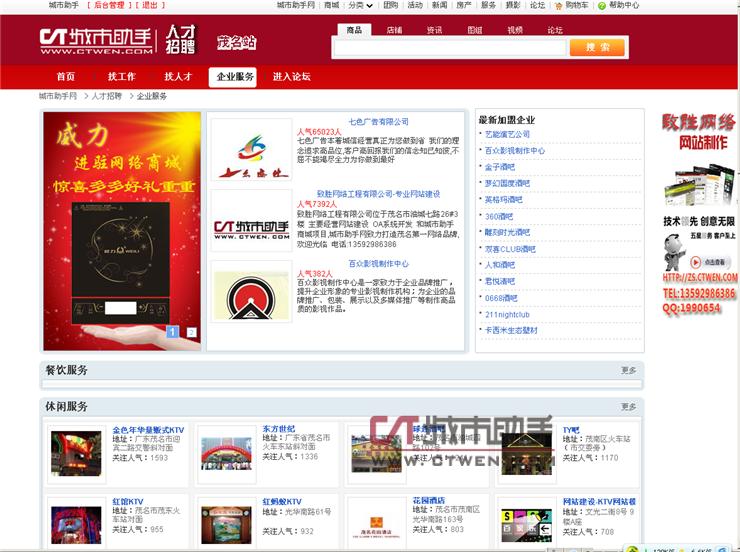Viewport: 740px width, 552px height.
Task: Click the 威力 promotional banner image
Action: 122,231
